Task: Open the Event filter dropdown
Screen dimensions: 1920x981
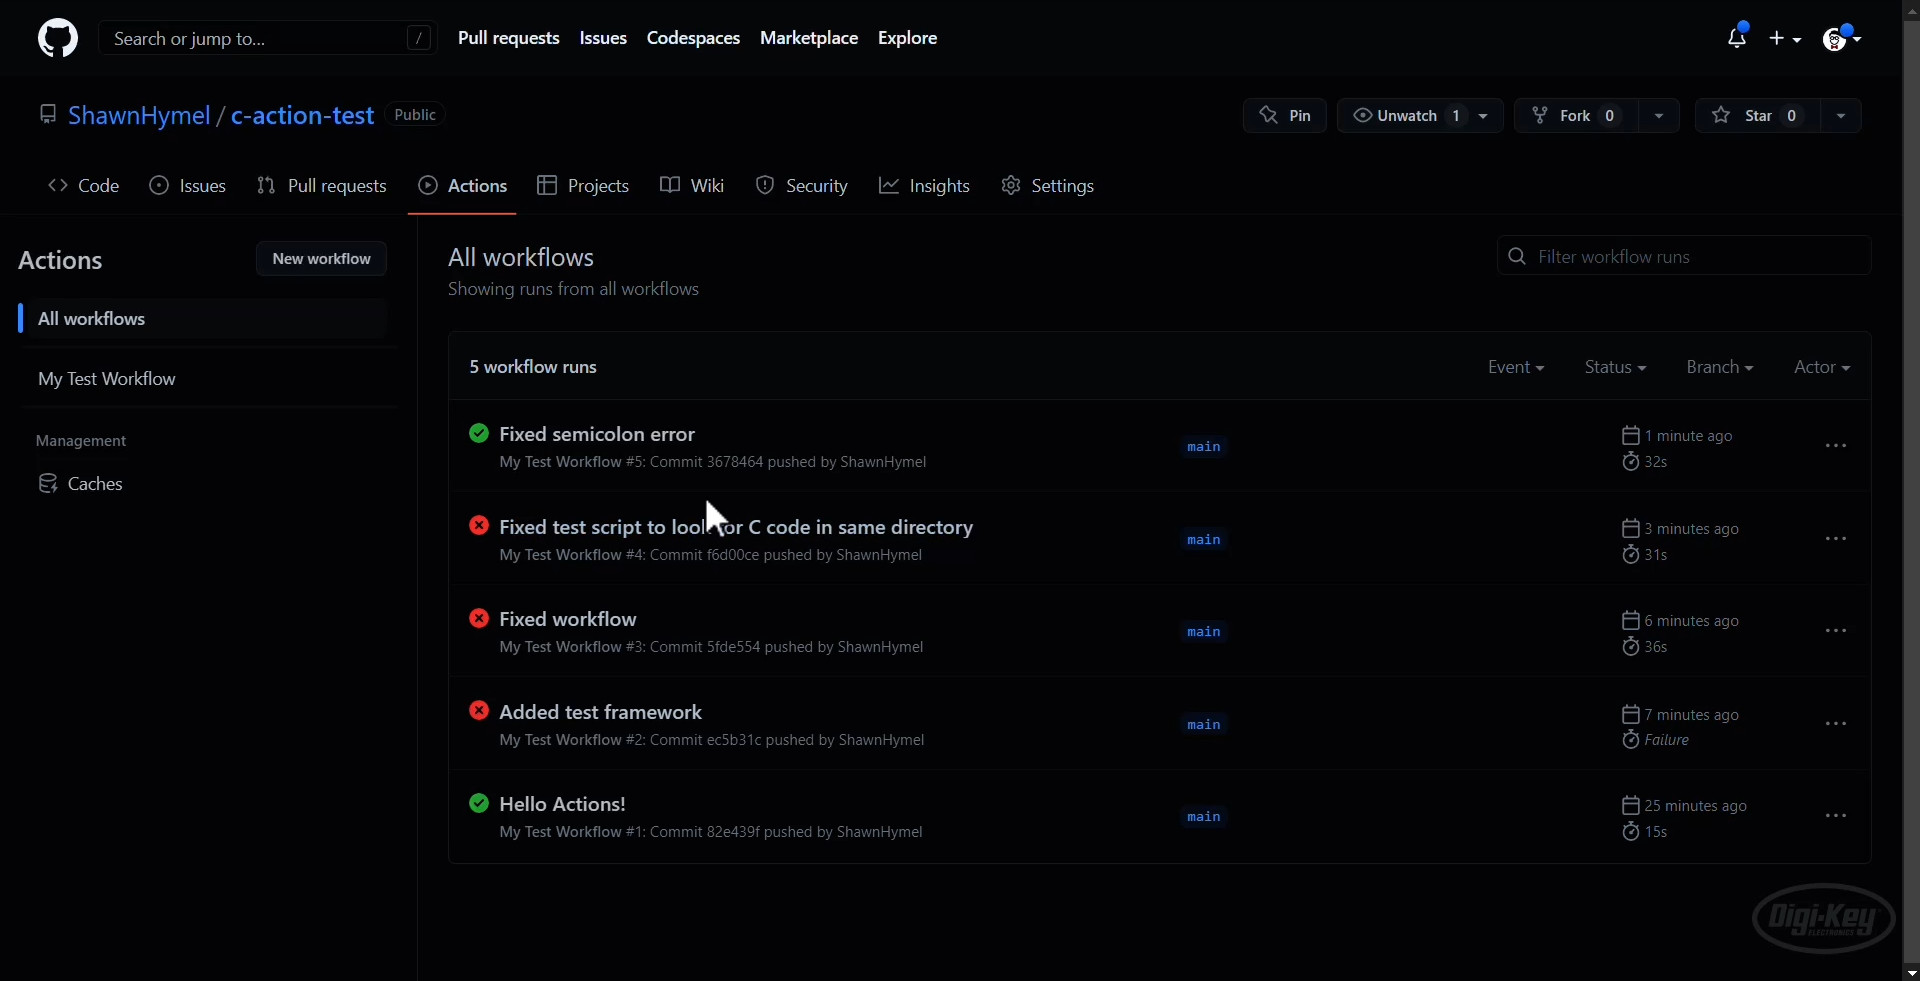Action: click(x=1515, y=367)
